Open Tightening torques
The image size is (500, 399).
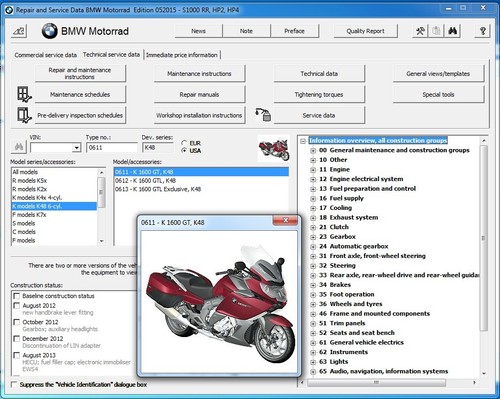click(319, 94)
